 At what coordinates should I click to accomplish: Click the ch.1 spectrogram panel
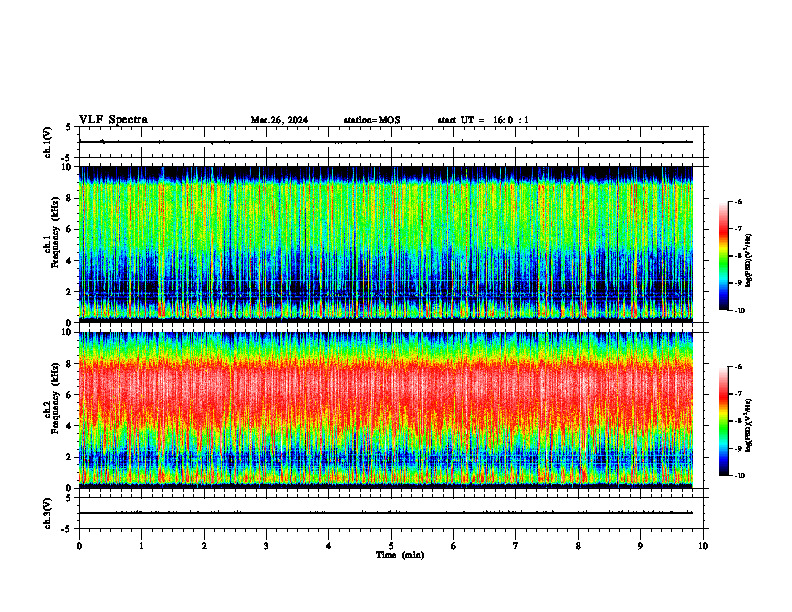tap(386, 244)
